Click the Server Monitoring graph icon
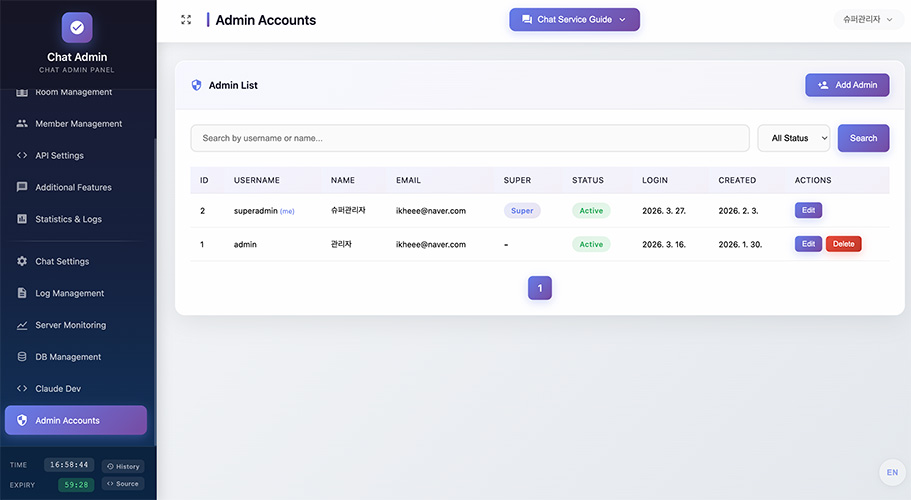 click(x=22, y=325)
